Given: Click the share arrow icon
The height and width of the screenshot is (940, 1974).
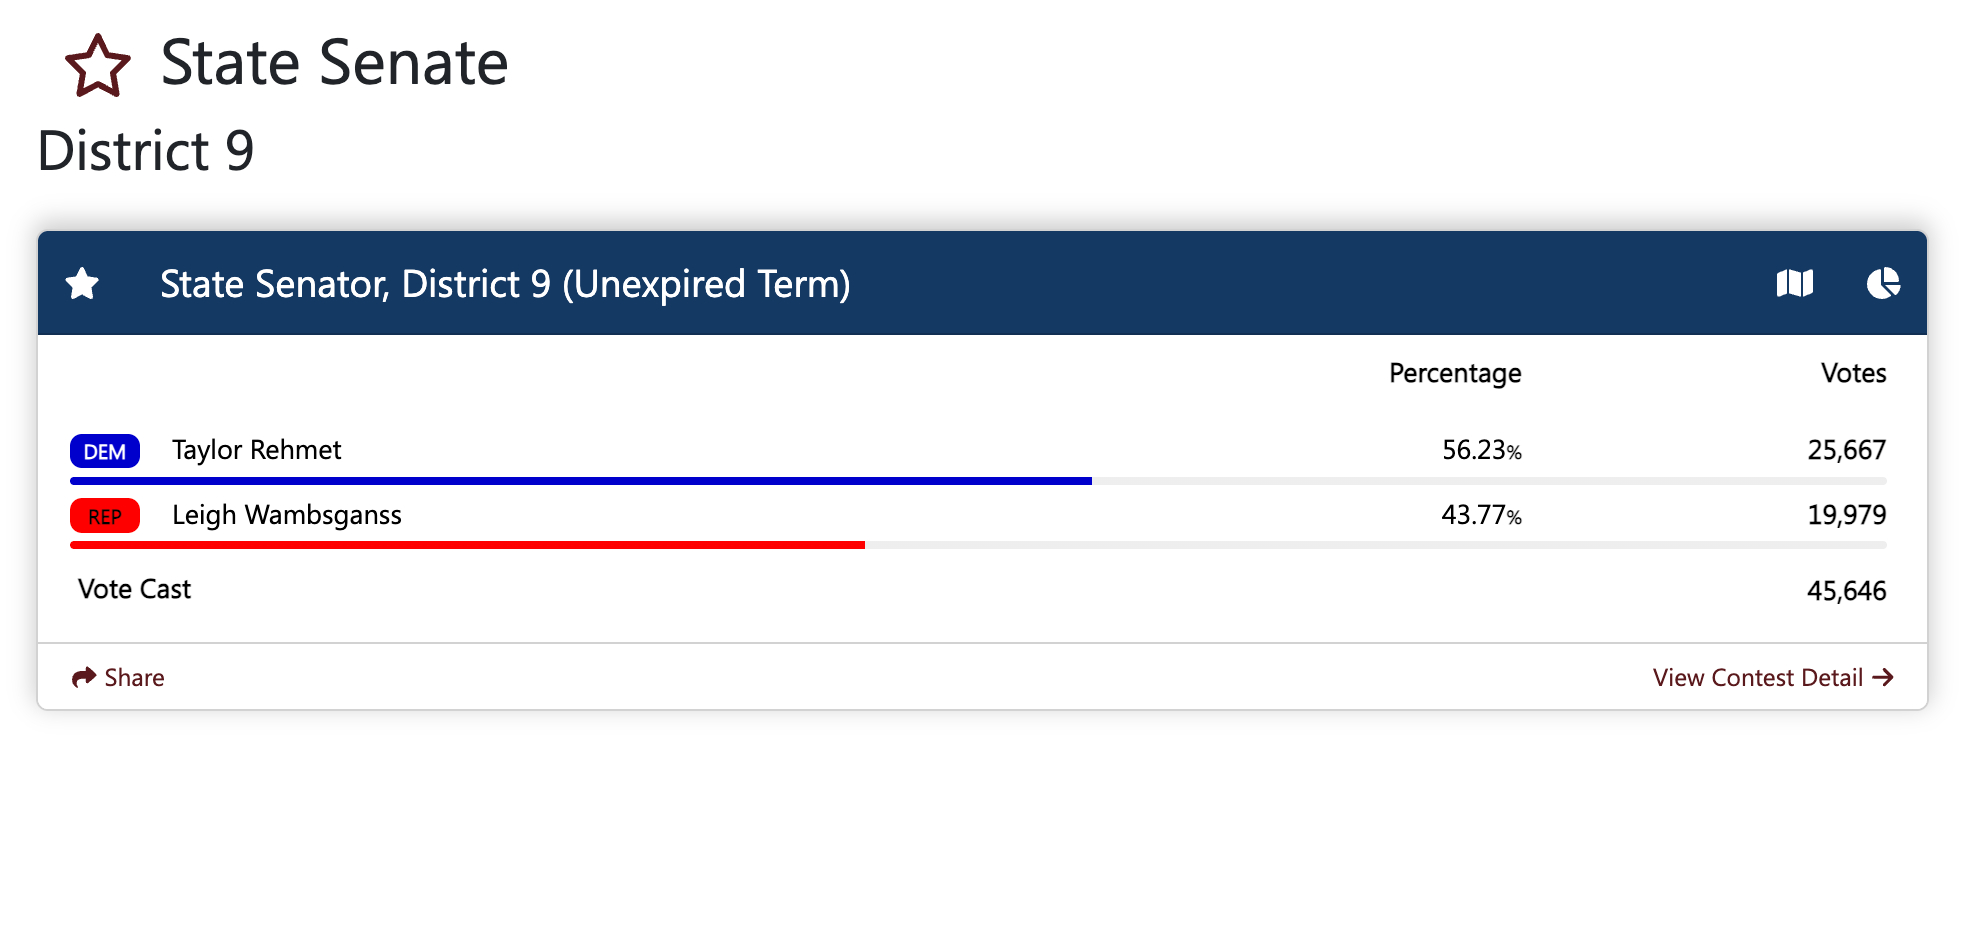Looking at the screenshot, I should coord(84,678).
